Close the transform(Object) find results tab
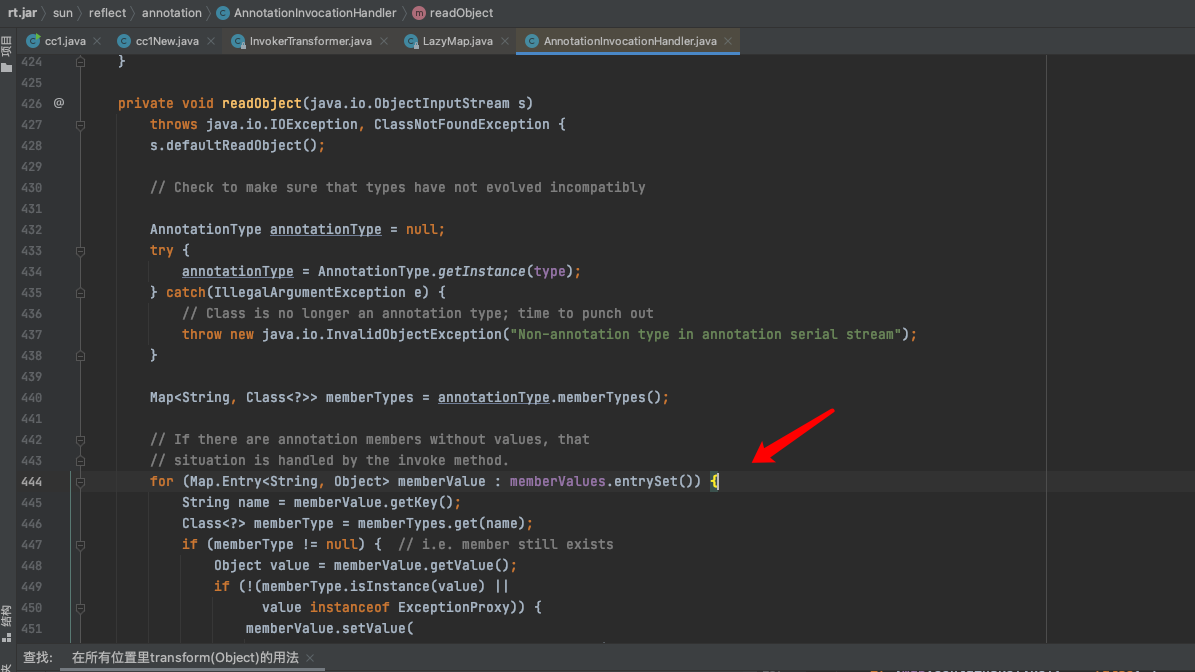Image resolution: width=1195 pixels, height=672 pixels. tap(310, 658)
